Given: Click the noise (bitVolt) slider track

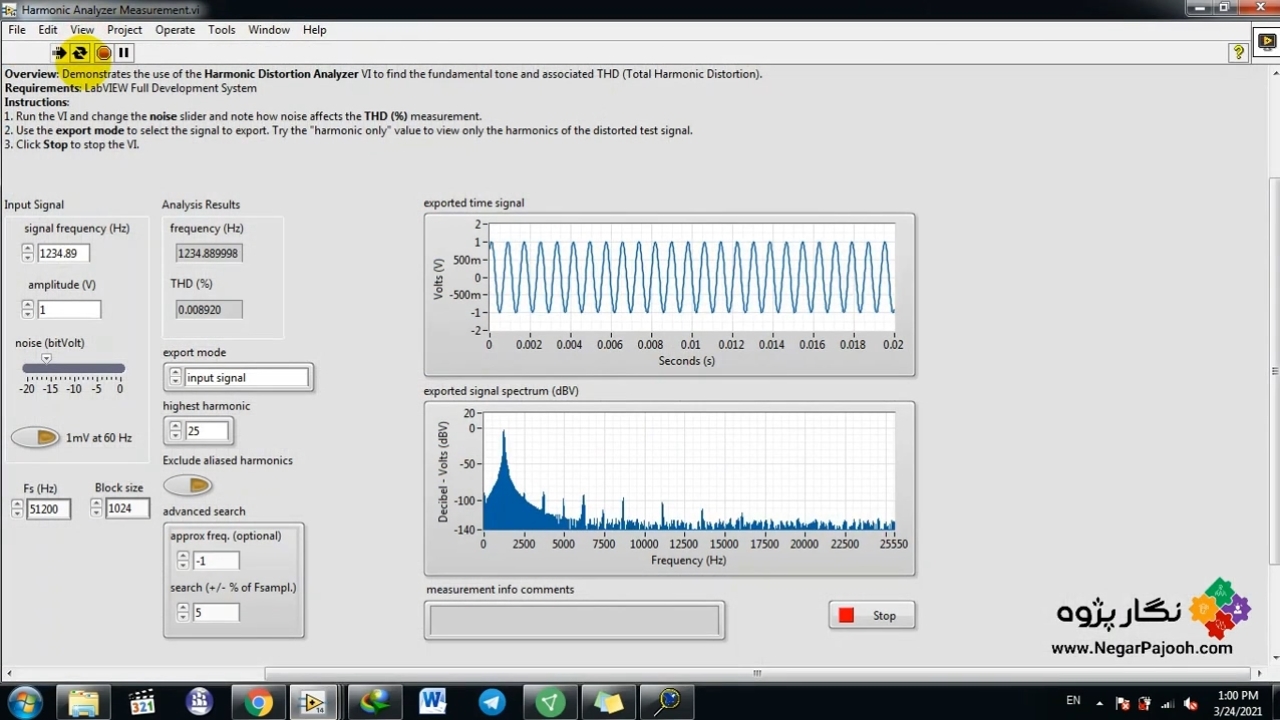Looking at the screenshot, I should [74, 369].
